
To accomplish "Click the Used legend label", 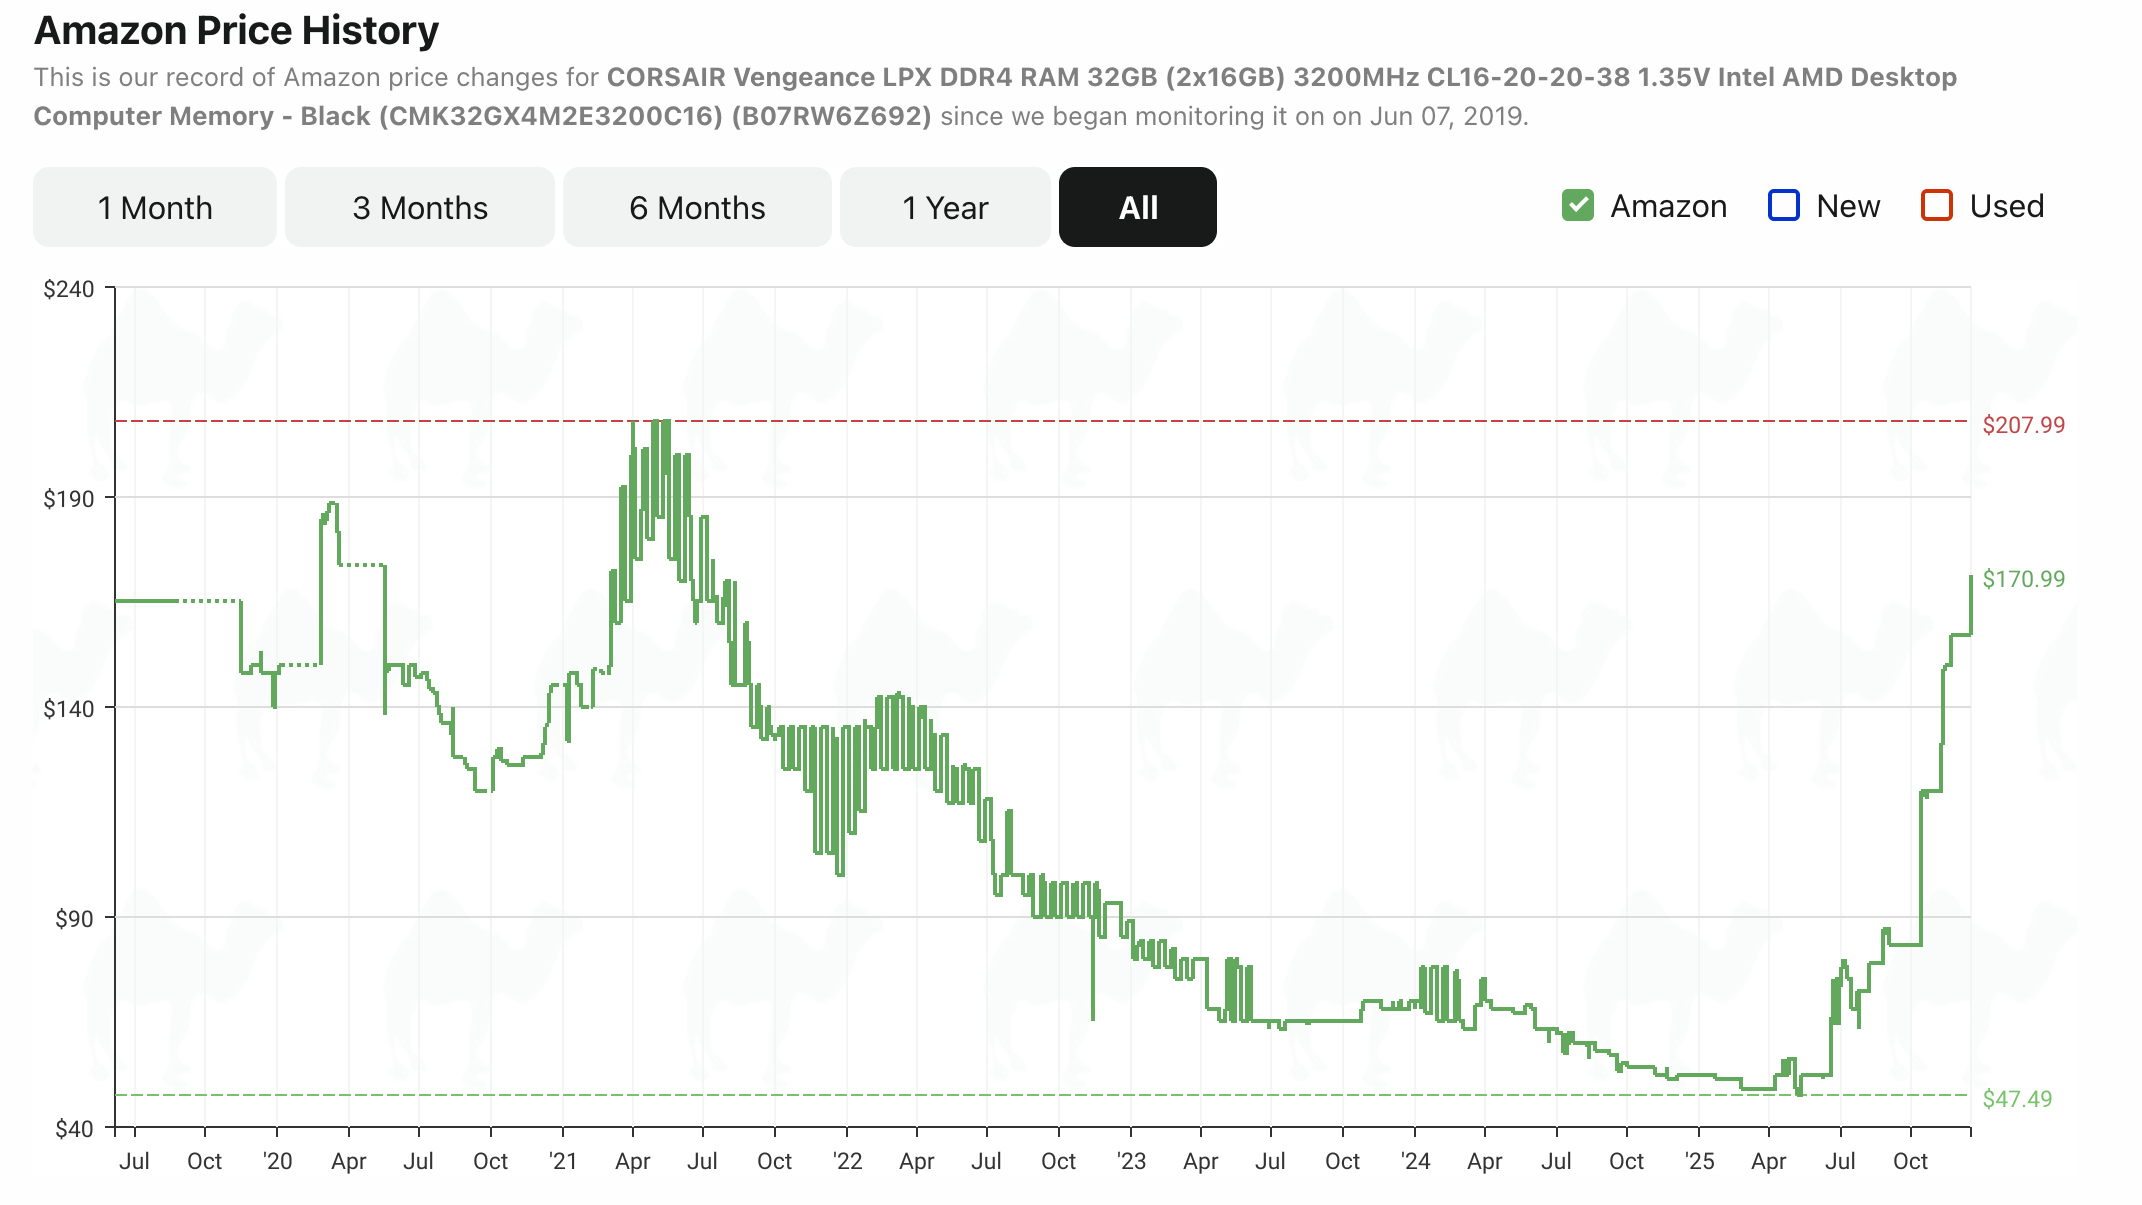I will click(x=2006, y=206).
